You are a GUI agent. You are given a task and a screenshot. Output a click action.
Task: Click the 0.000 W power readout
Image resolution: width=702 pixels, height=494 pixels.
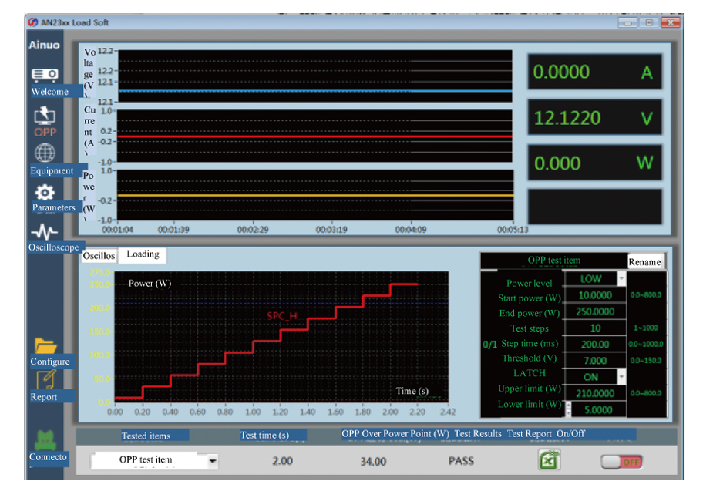594,163
